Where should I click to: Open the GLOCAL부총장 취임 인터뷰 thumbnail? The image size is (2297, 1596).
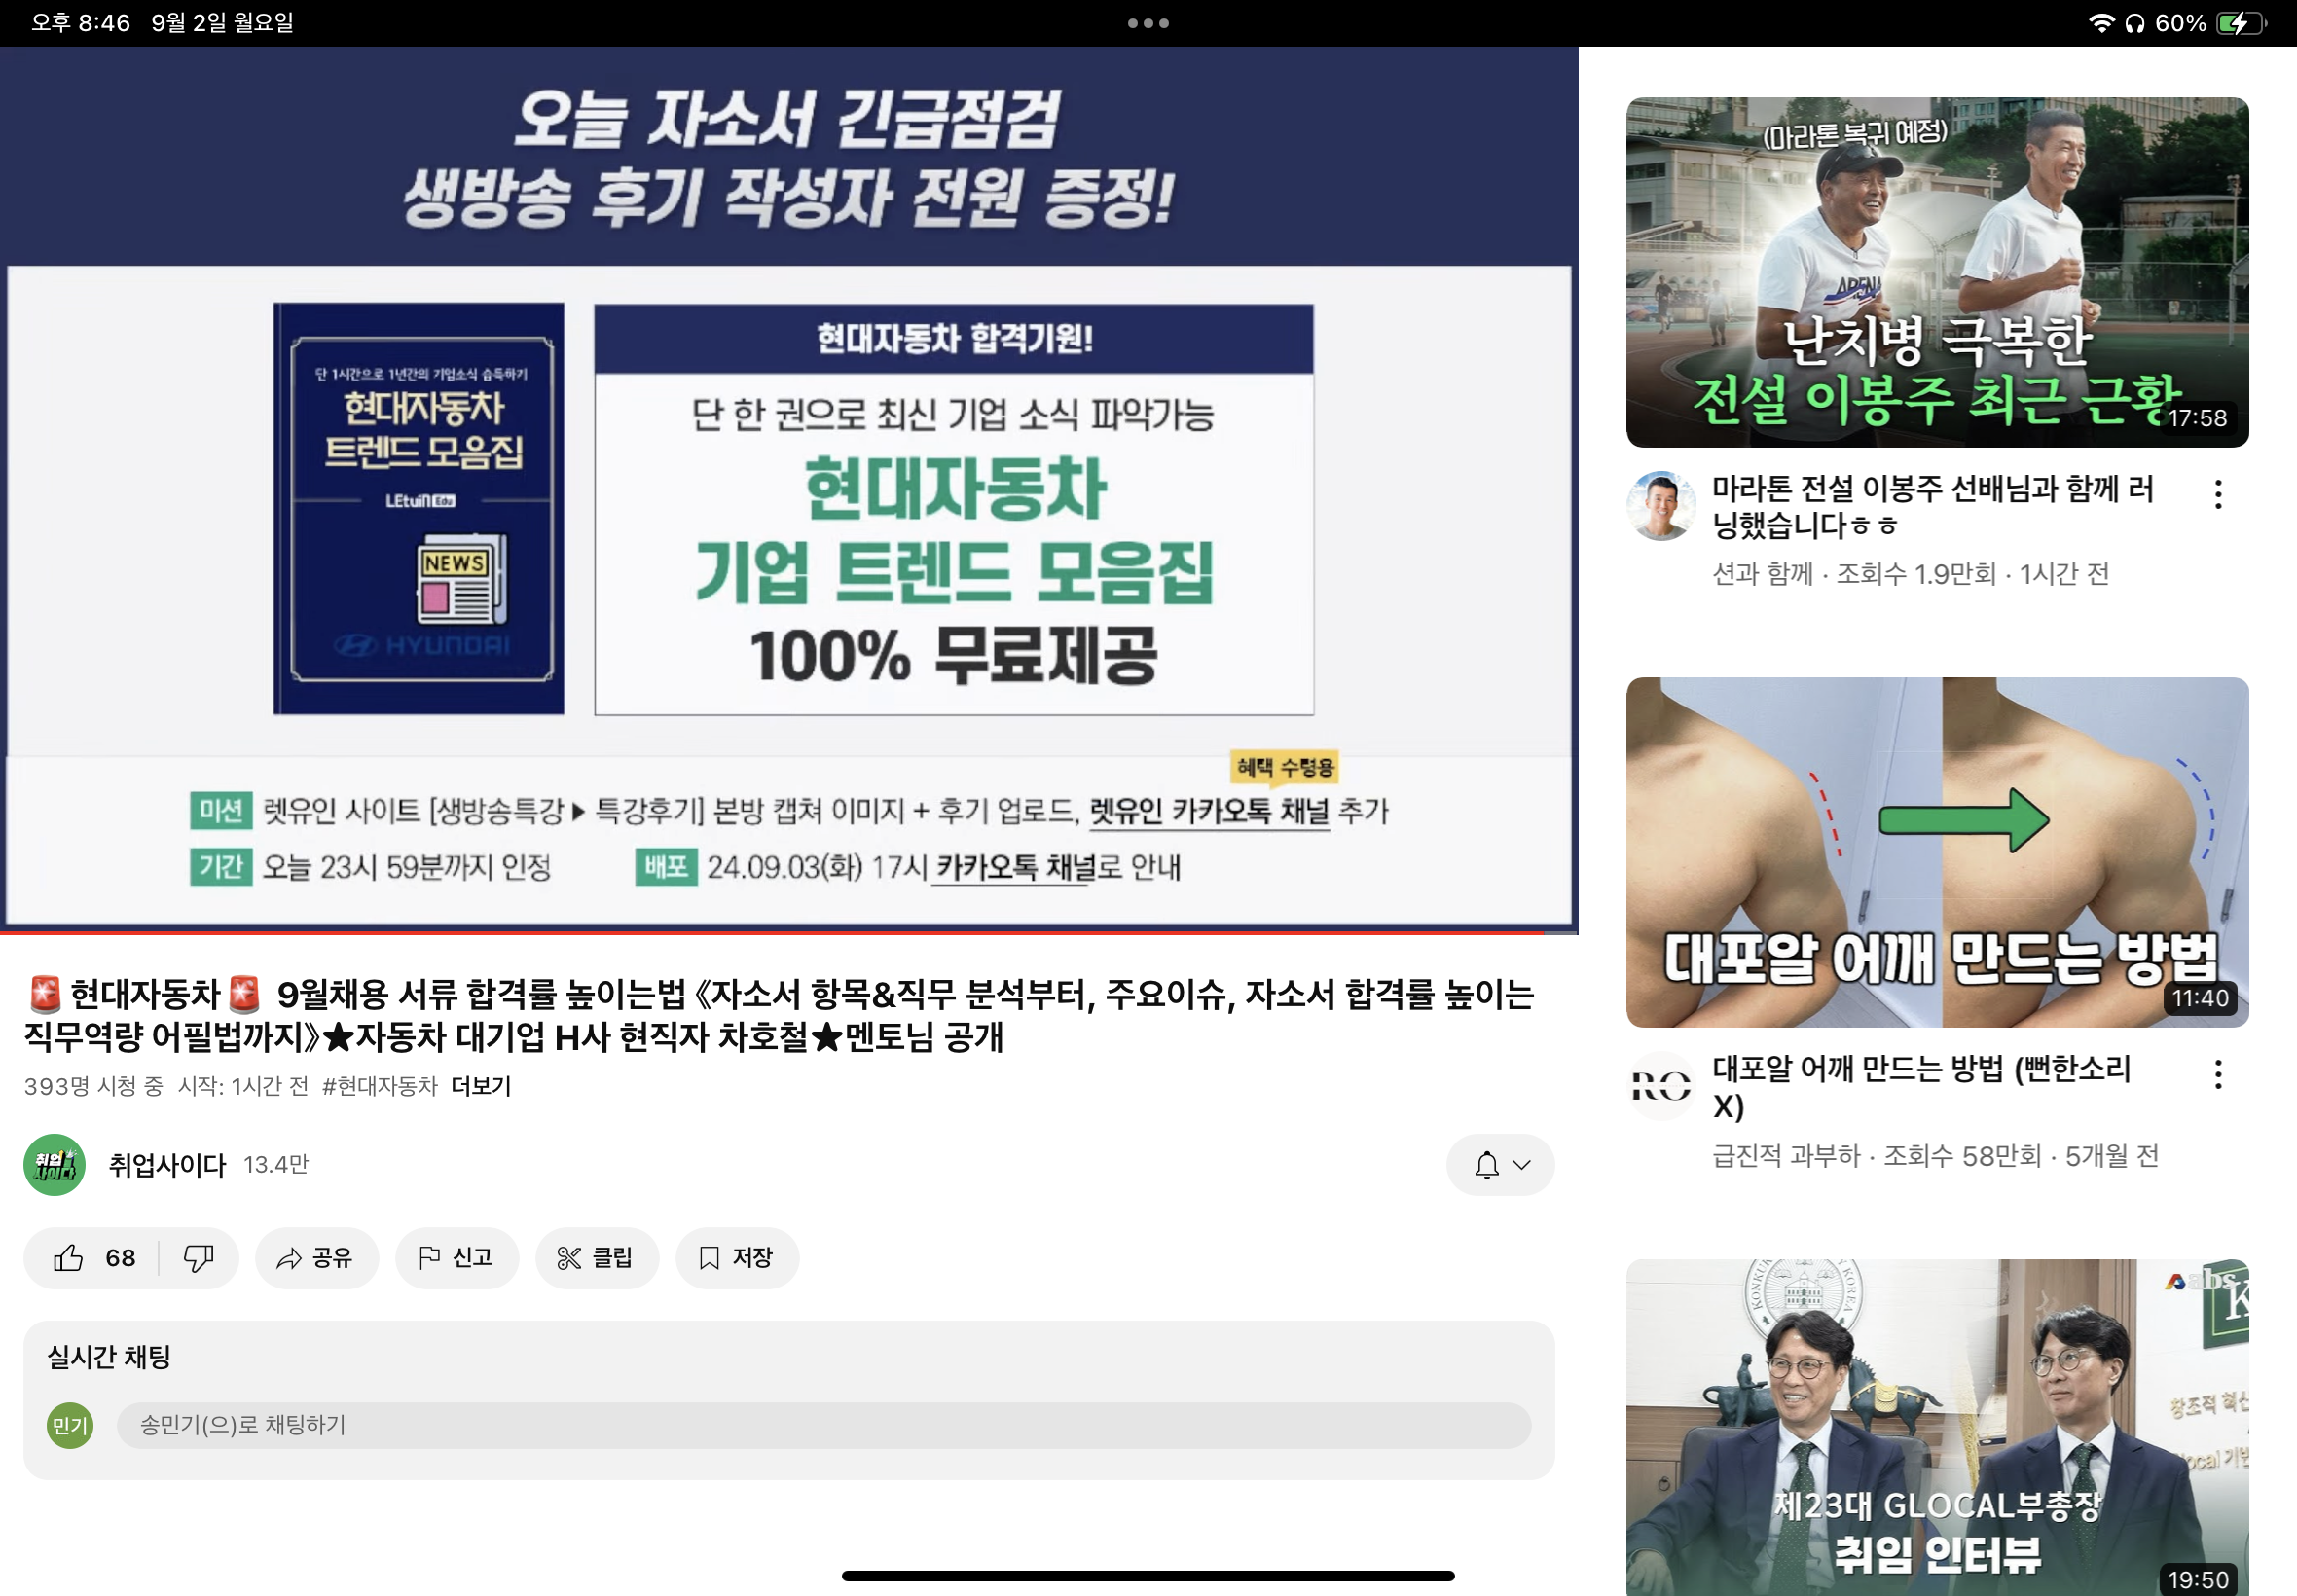click(1937, 1427)
